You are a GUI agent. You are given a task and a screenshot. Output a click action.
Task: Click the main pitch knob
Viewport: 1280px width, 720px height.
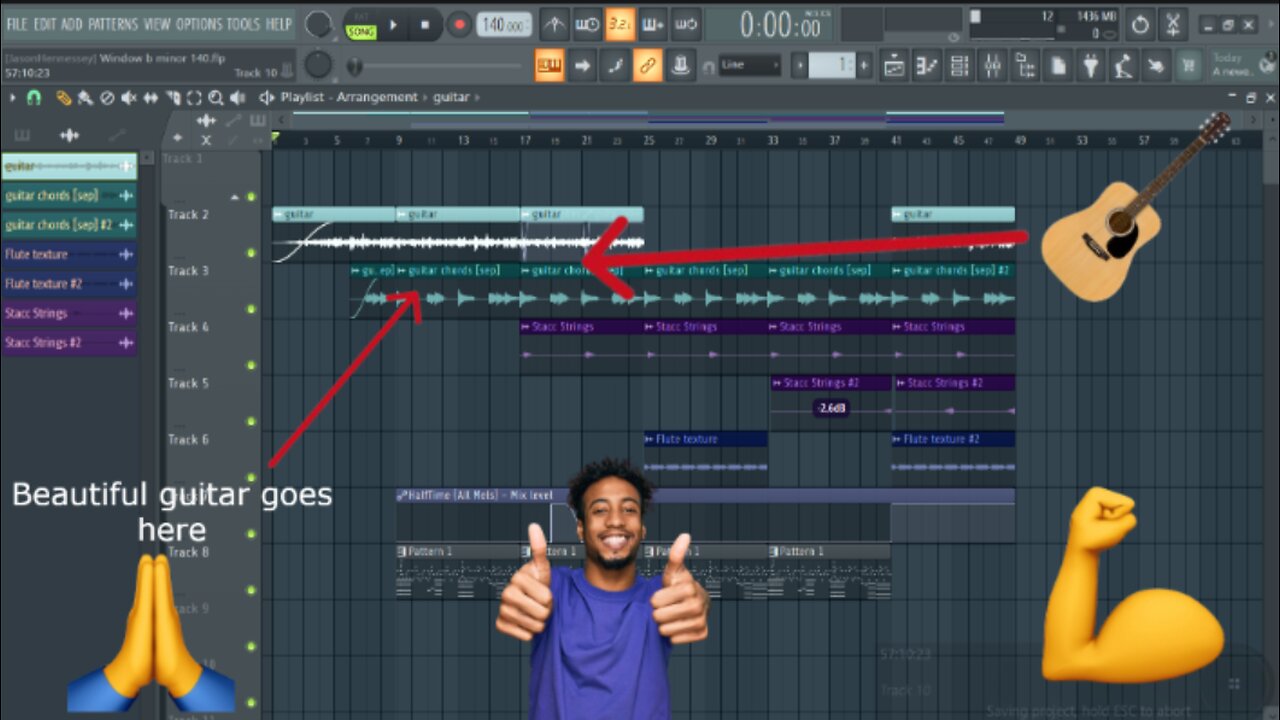pyautogui.click(x=318, y=65)
